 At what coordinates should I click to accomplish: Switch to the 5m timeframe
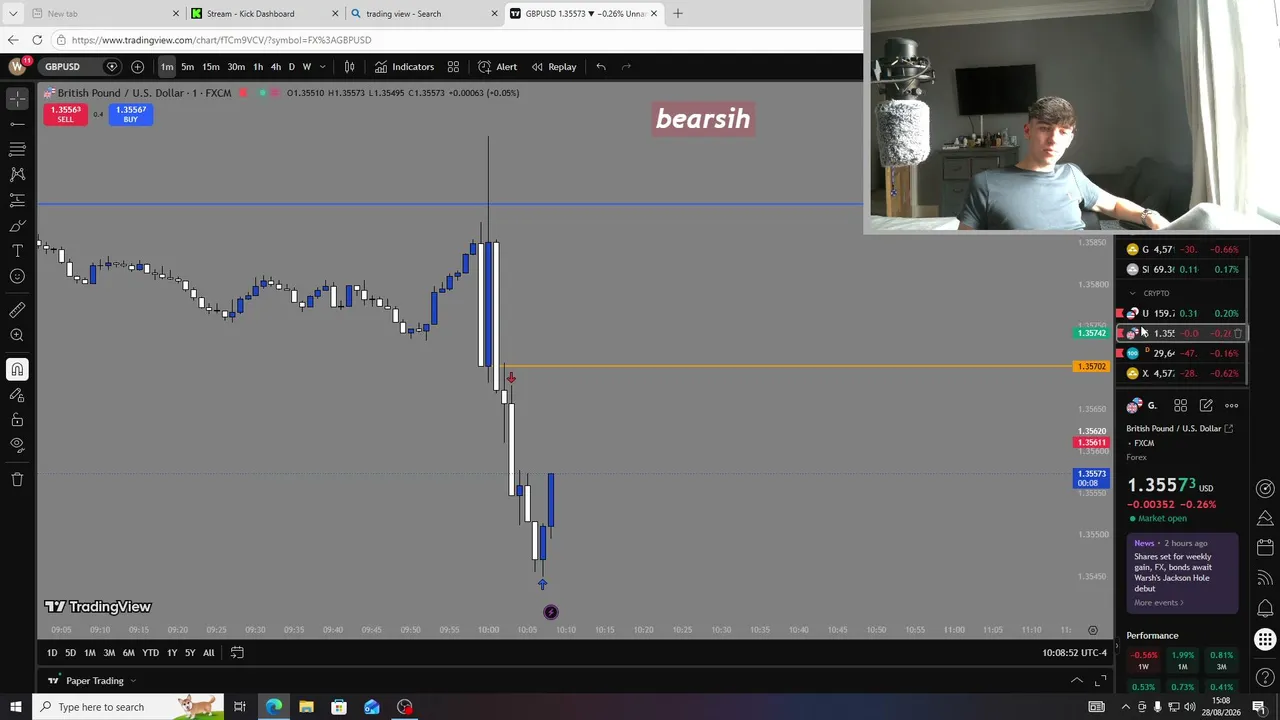[187, 67]
